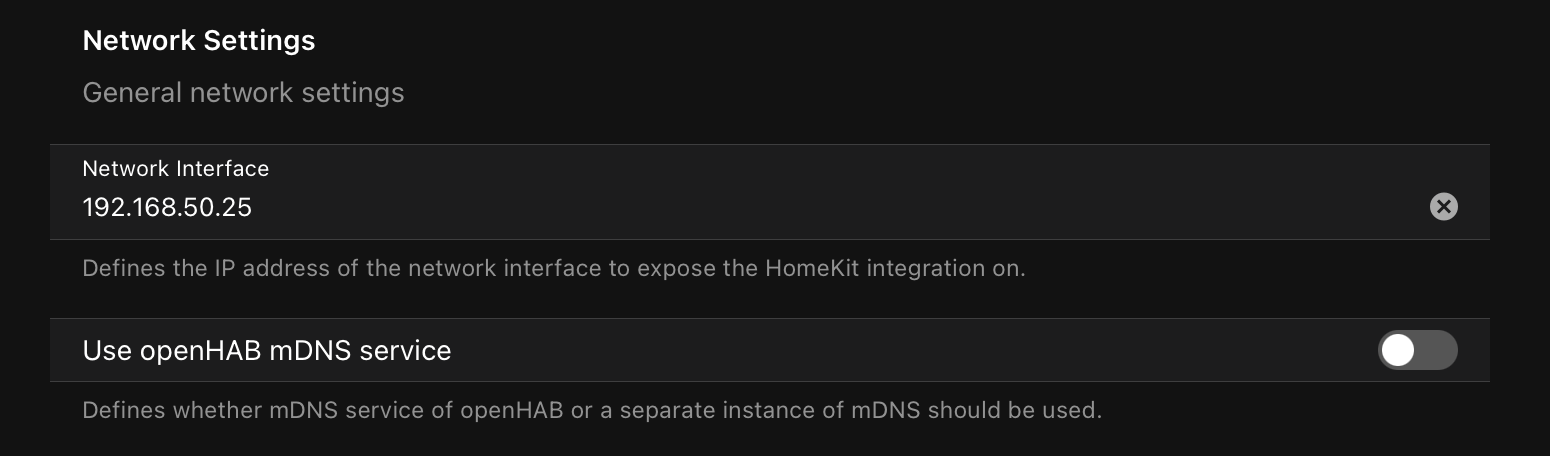
Task: Click the gray track of the mDNS switch
Action: (x=1438, y=350)
